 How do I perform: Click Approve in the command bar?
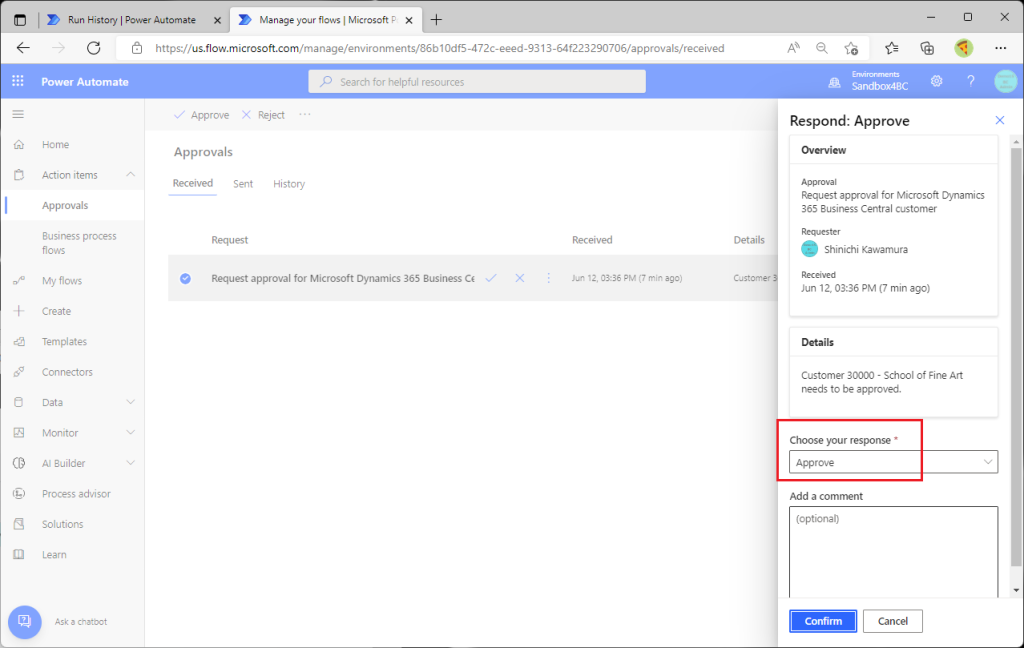point(202,115)
